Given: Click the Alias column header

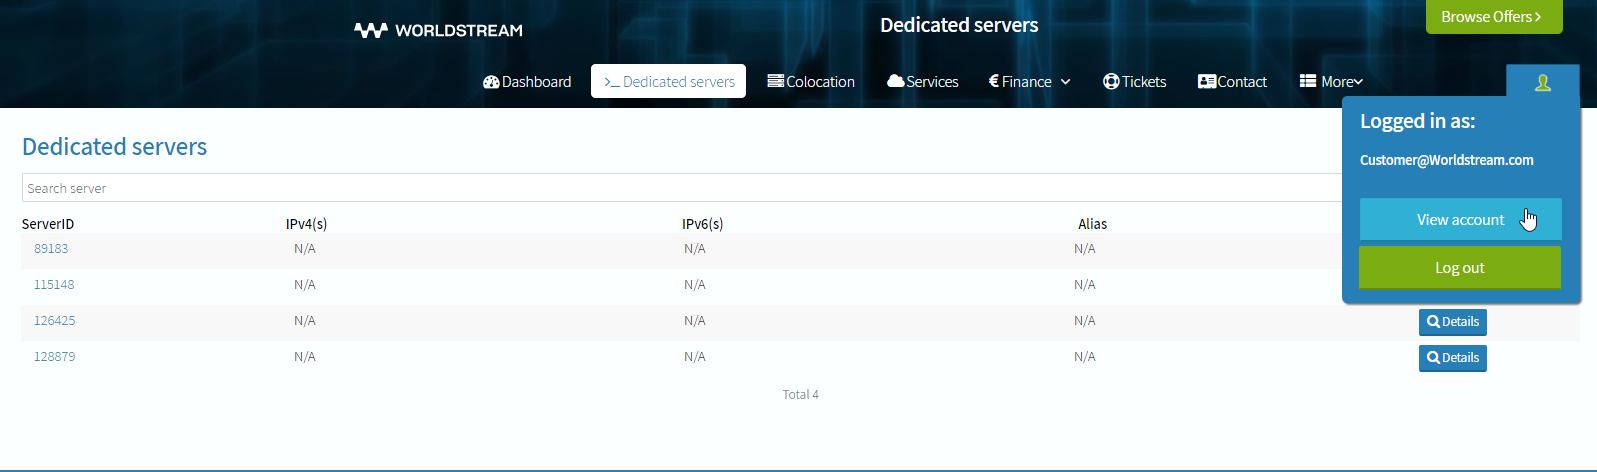Looking at the screenshot, I should coord(1092,224).
